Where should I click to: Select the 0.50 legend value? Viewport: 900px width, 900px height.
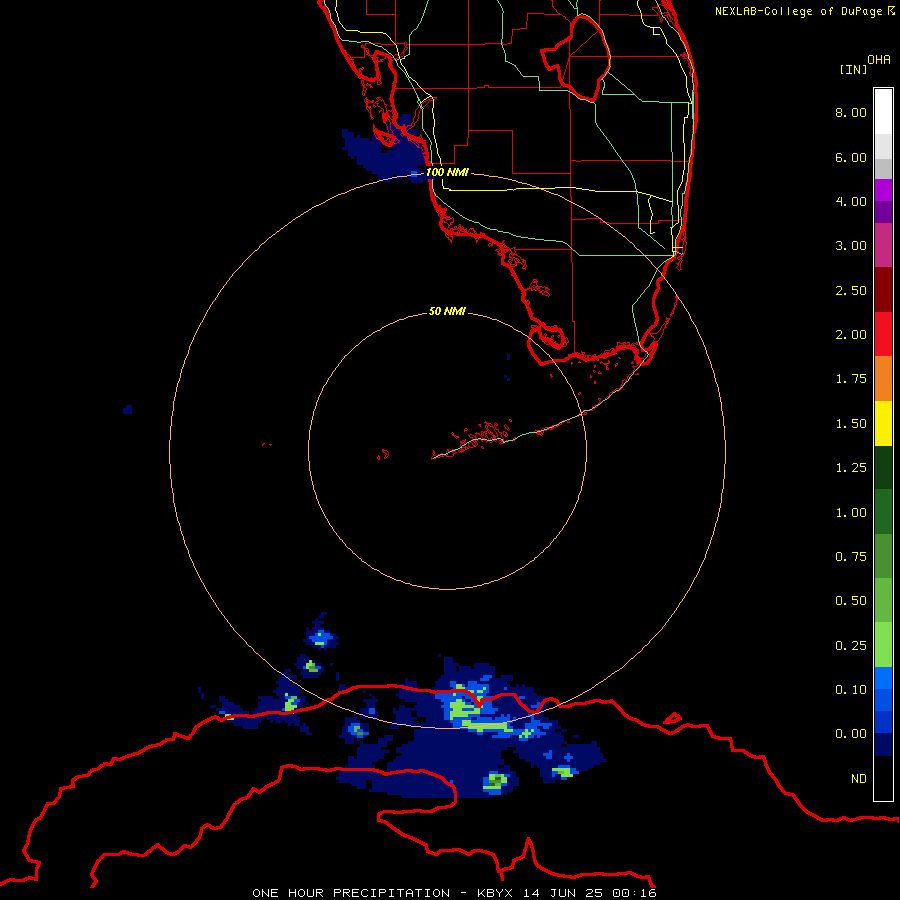(851, 601)
